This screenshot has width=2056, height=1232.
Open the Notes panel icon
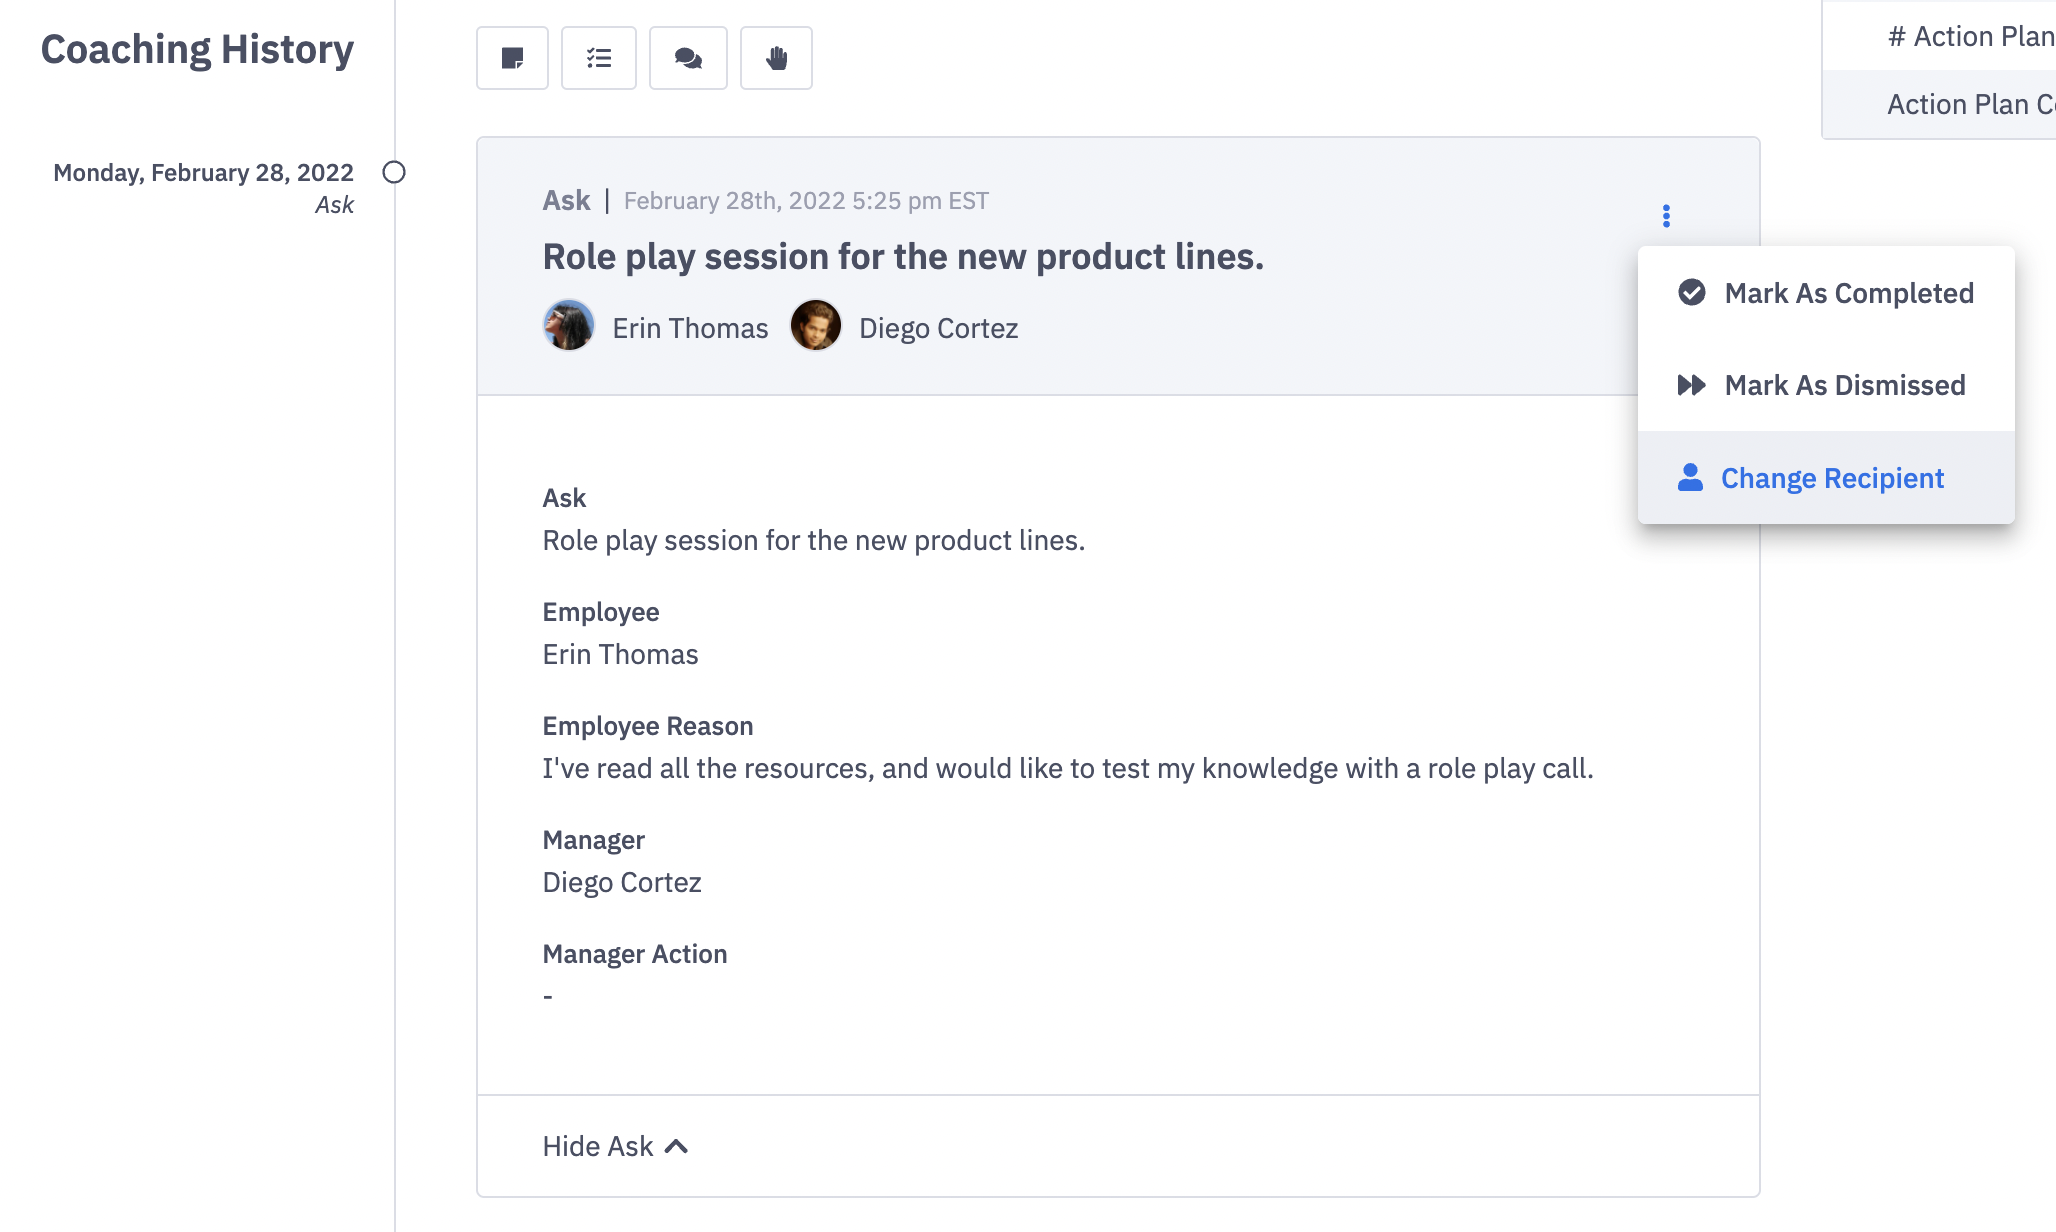512,58
